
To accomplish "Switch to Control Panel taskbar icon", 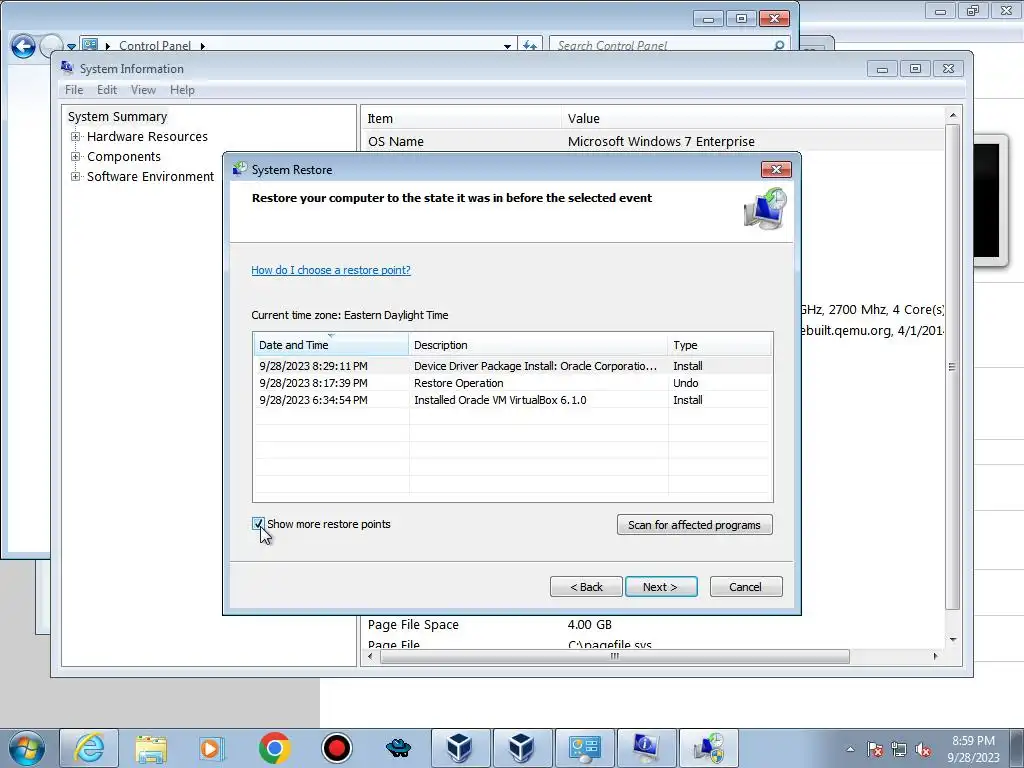I will point(584,748).
